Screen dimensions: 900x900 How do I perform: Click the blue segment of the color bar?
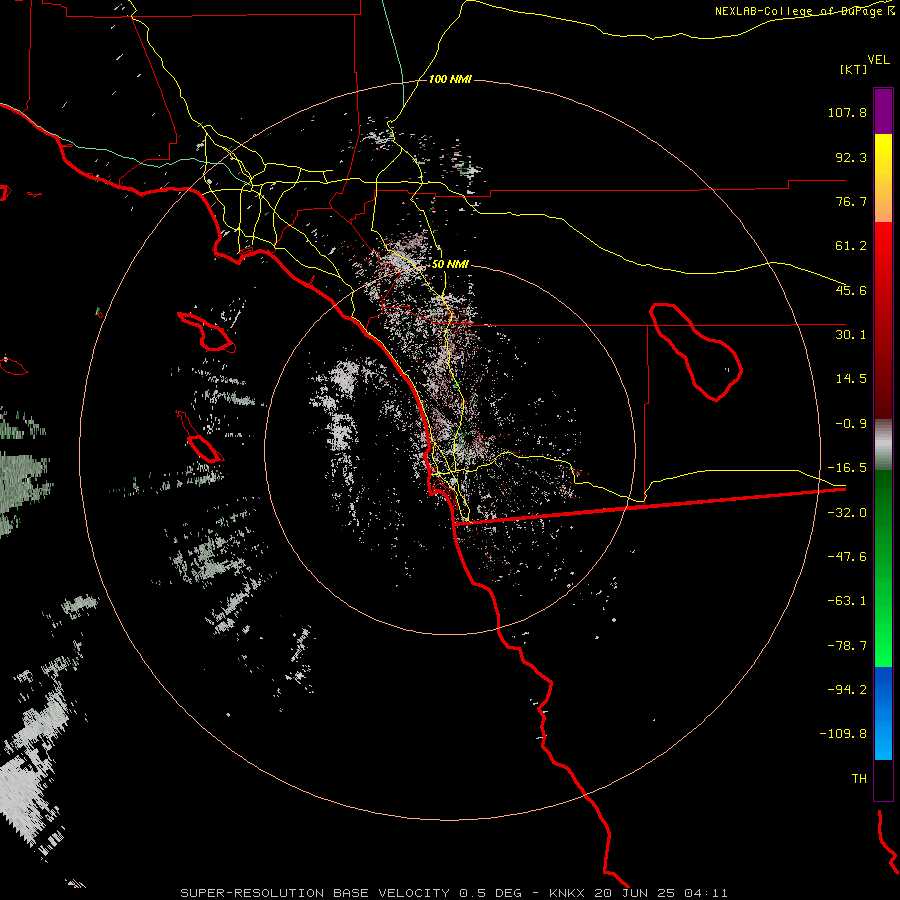tap(883, 713)
